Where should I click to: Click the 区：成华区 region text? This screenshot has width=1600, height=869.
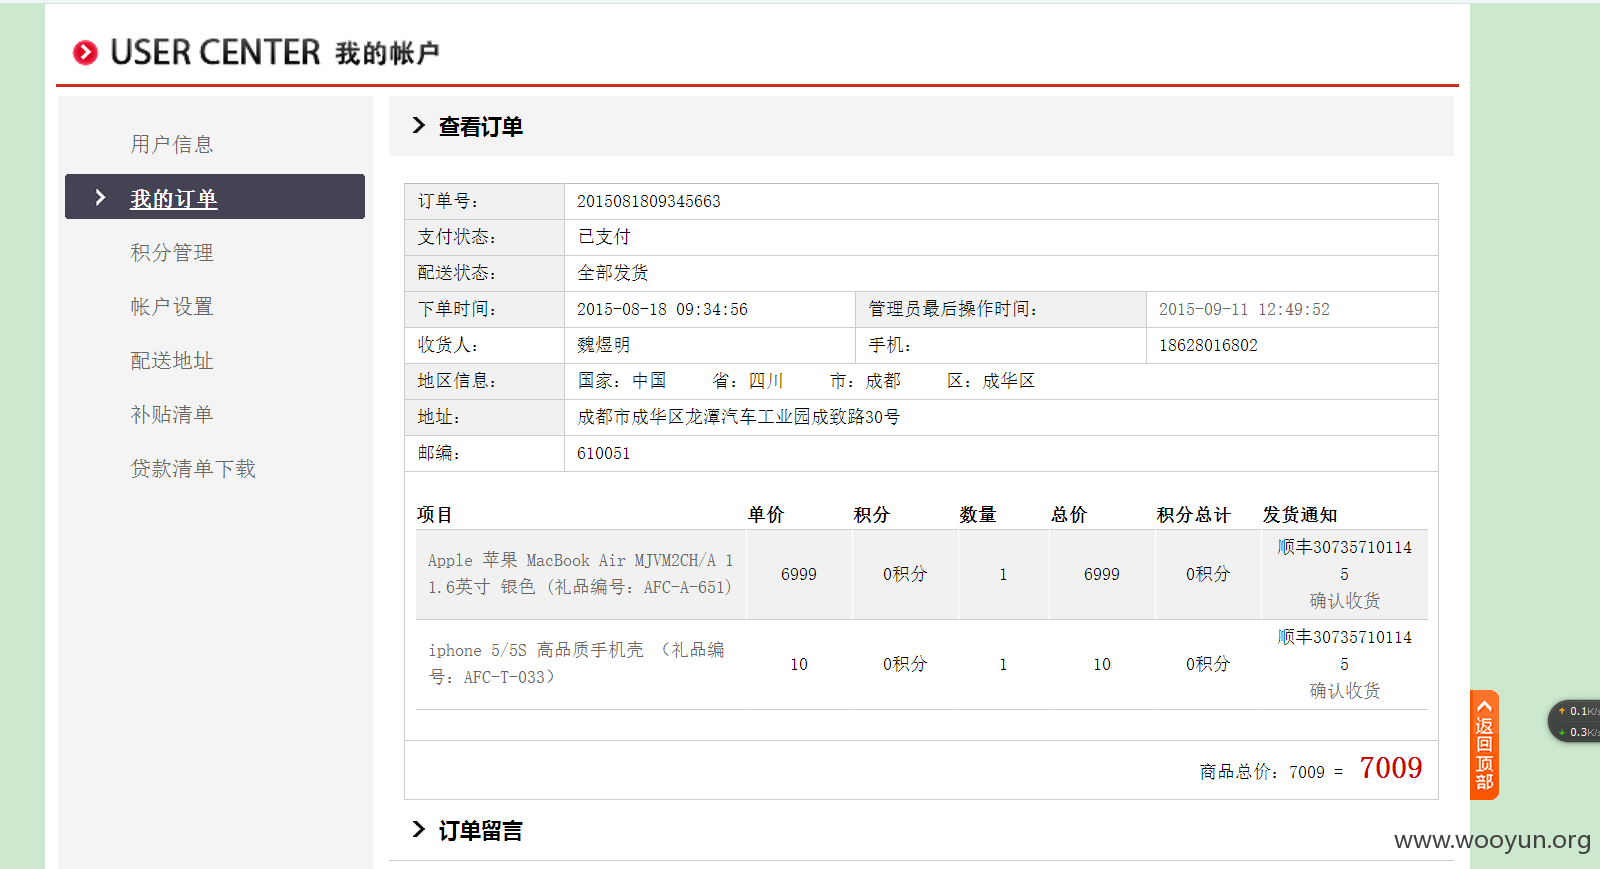click(990, 381)
